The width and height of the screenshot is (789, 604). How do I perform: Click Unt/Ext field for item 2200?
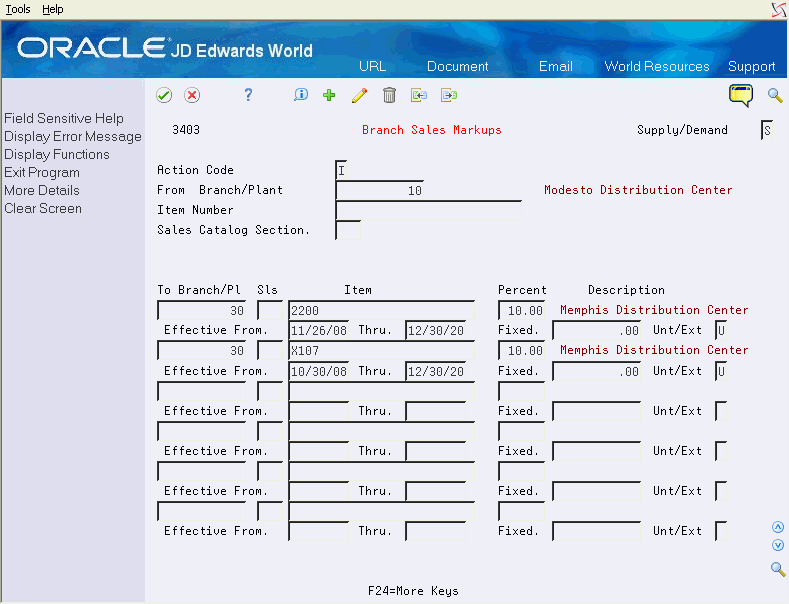pos(721,330)
